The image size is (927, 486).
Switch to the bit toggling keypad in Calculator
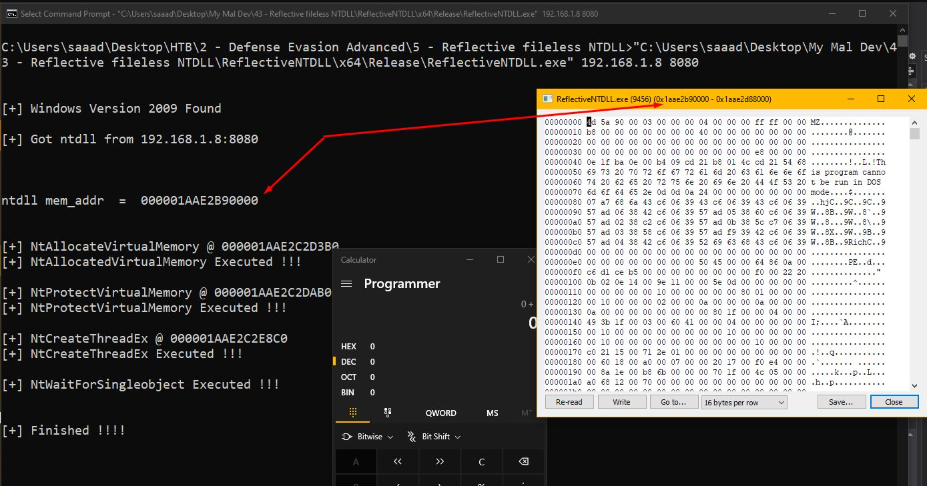pyautogui.click(x=387, y=413)
